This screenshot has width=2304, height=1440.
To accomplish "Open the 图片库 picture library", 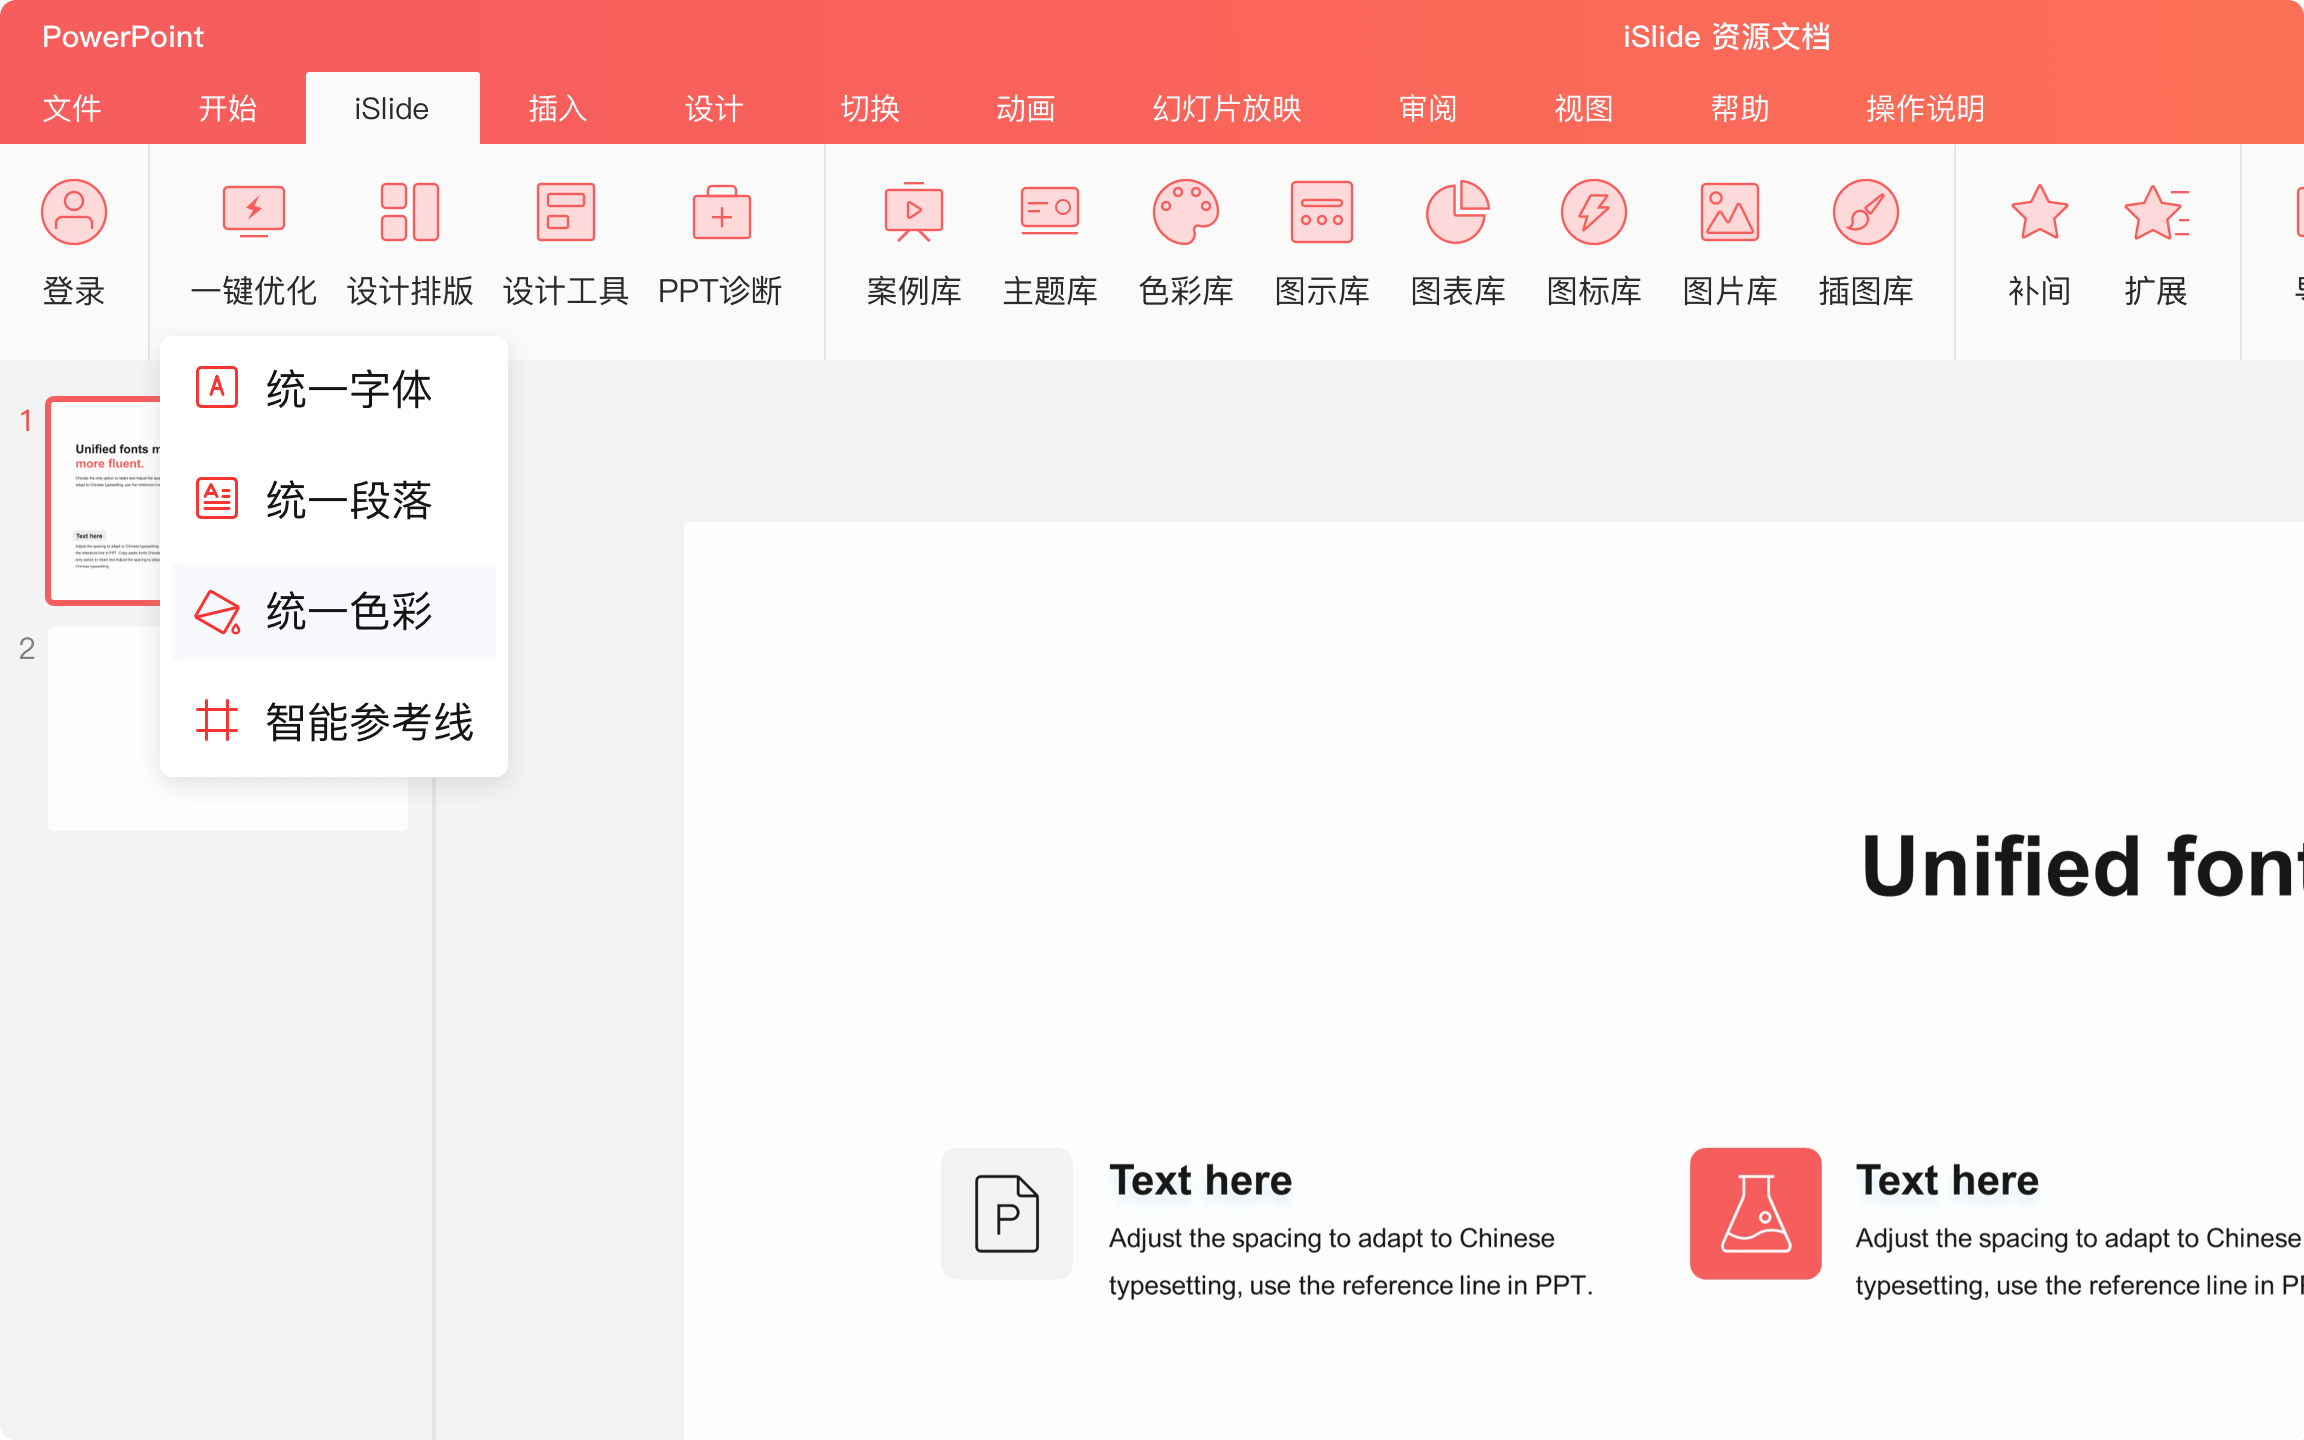I will 1729,245.
